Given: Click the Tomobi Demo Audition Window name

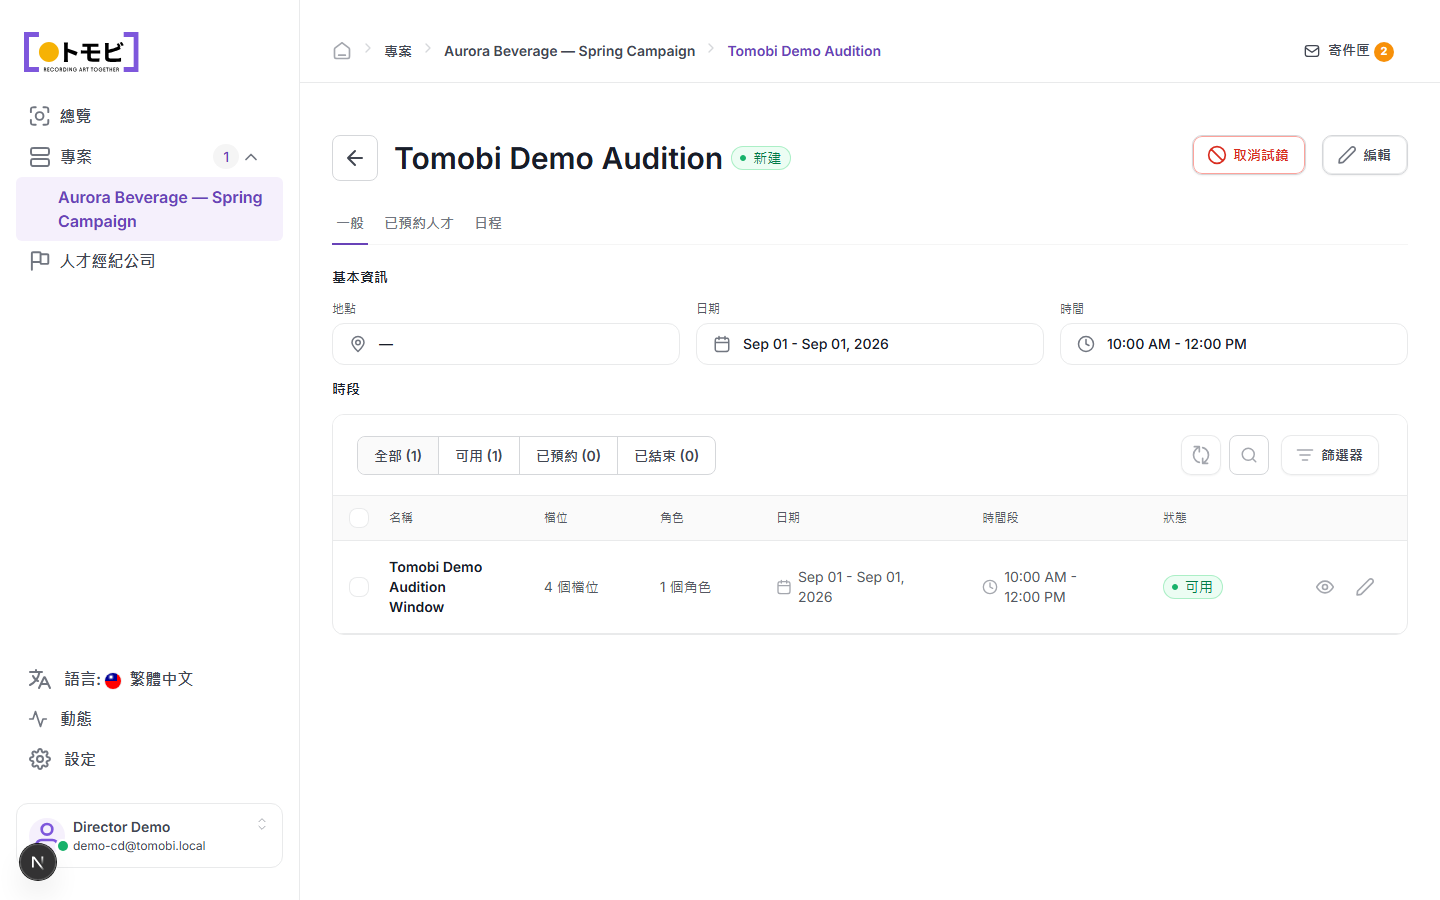Looking at the screenshot, I should coord(436,587).
